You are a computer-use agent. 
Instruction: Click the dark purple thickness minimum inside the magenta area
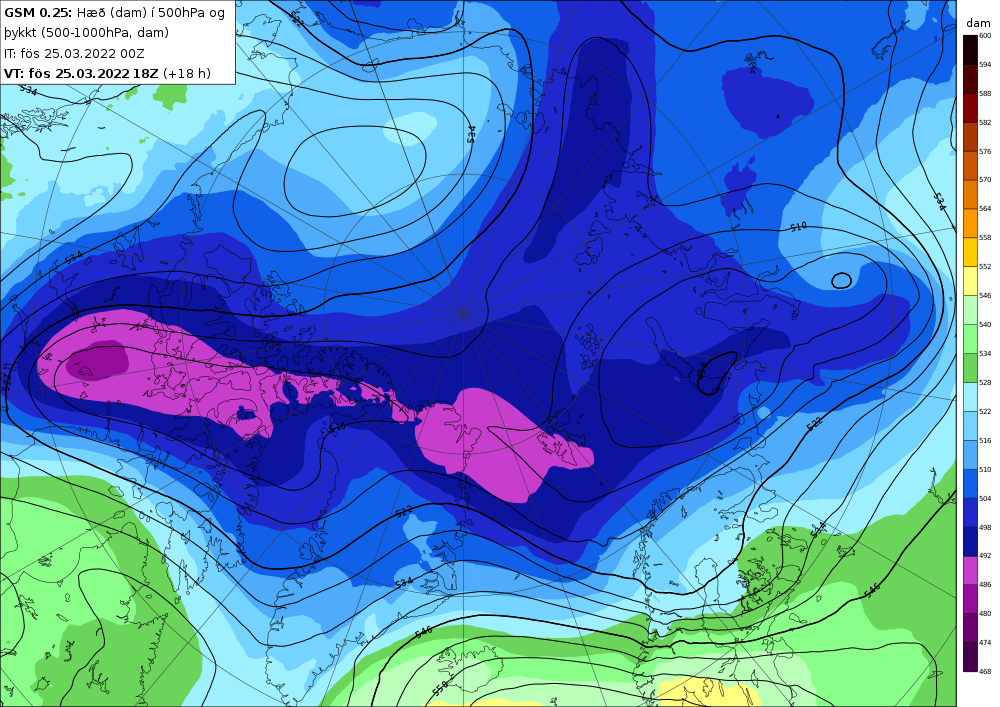point(98,360)
